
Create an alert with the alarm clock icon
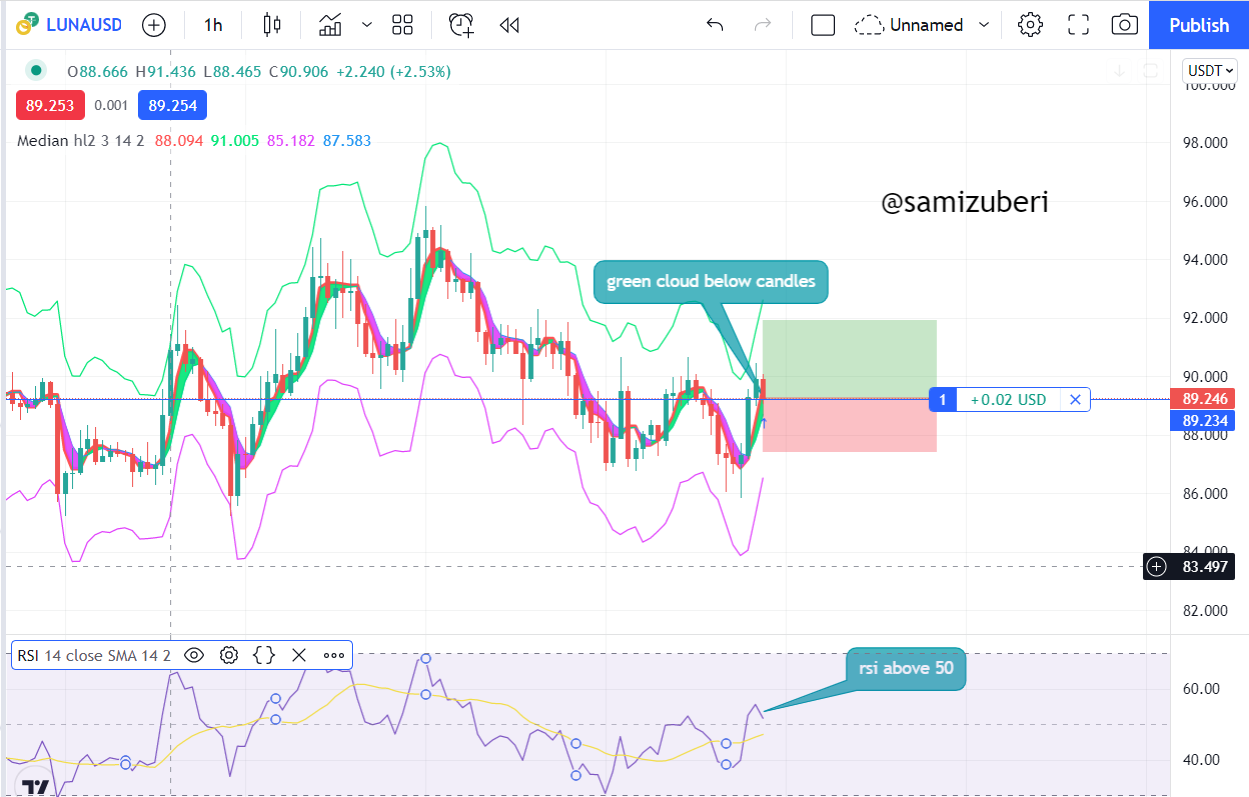461,25
